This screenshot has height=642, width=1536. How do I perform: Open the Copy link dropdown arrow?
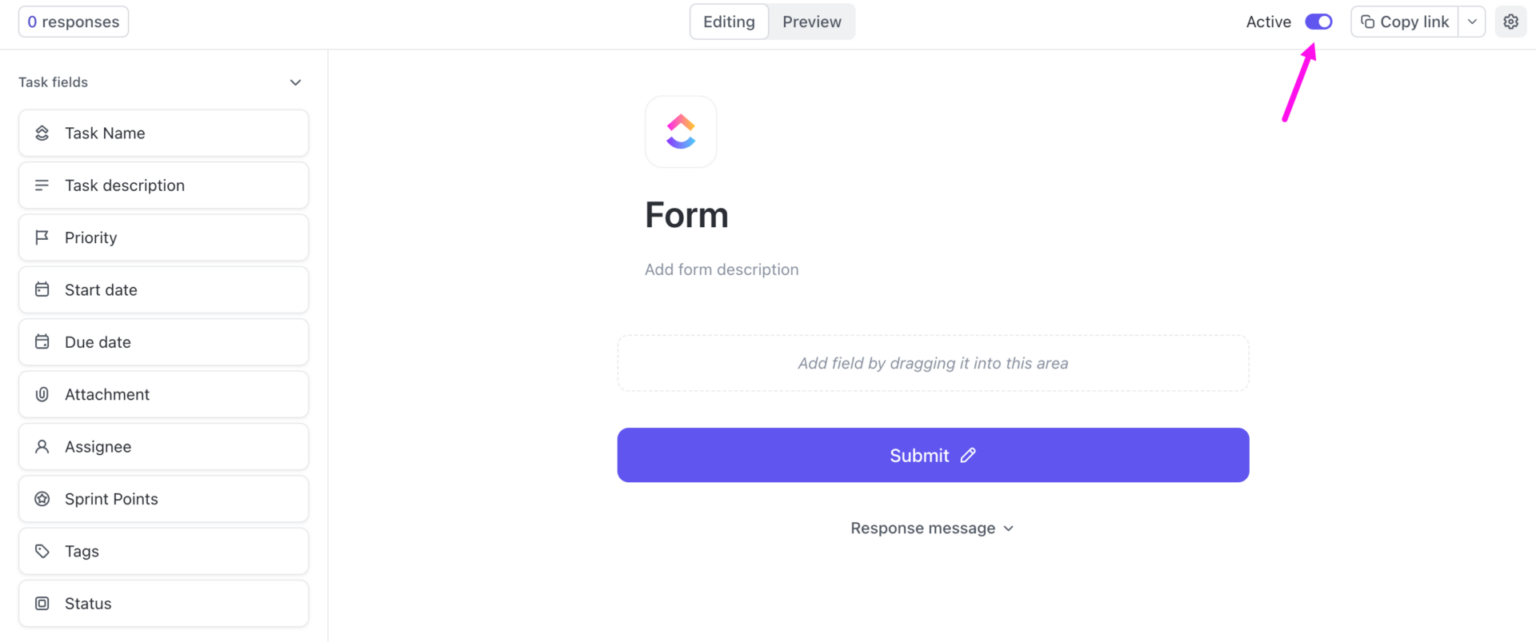pyautogui.click(x=1471, y=21)
